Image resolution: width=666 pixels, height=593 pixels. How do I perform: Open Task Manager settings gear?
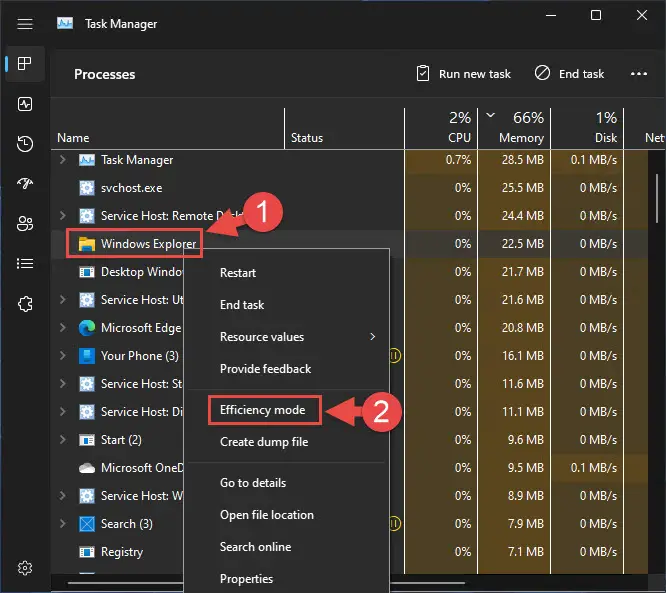[25, 568]
